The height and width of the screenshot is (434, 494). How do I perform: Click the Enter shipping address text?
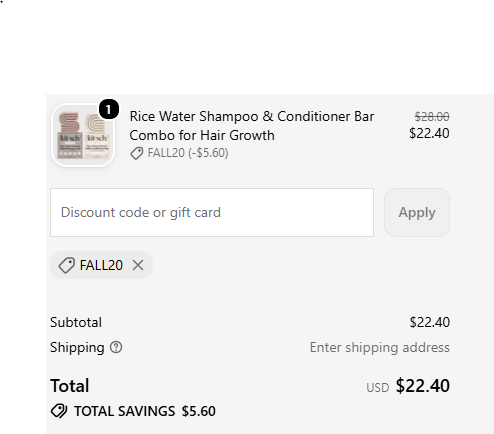[380, 348]
